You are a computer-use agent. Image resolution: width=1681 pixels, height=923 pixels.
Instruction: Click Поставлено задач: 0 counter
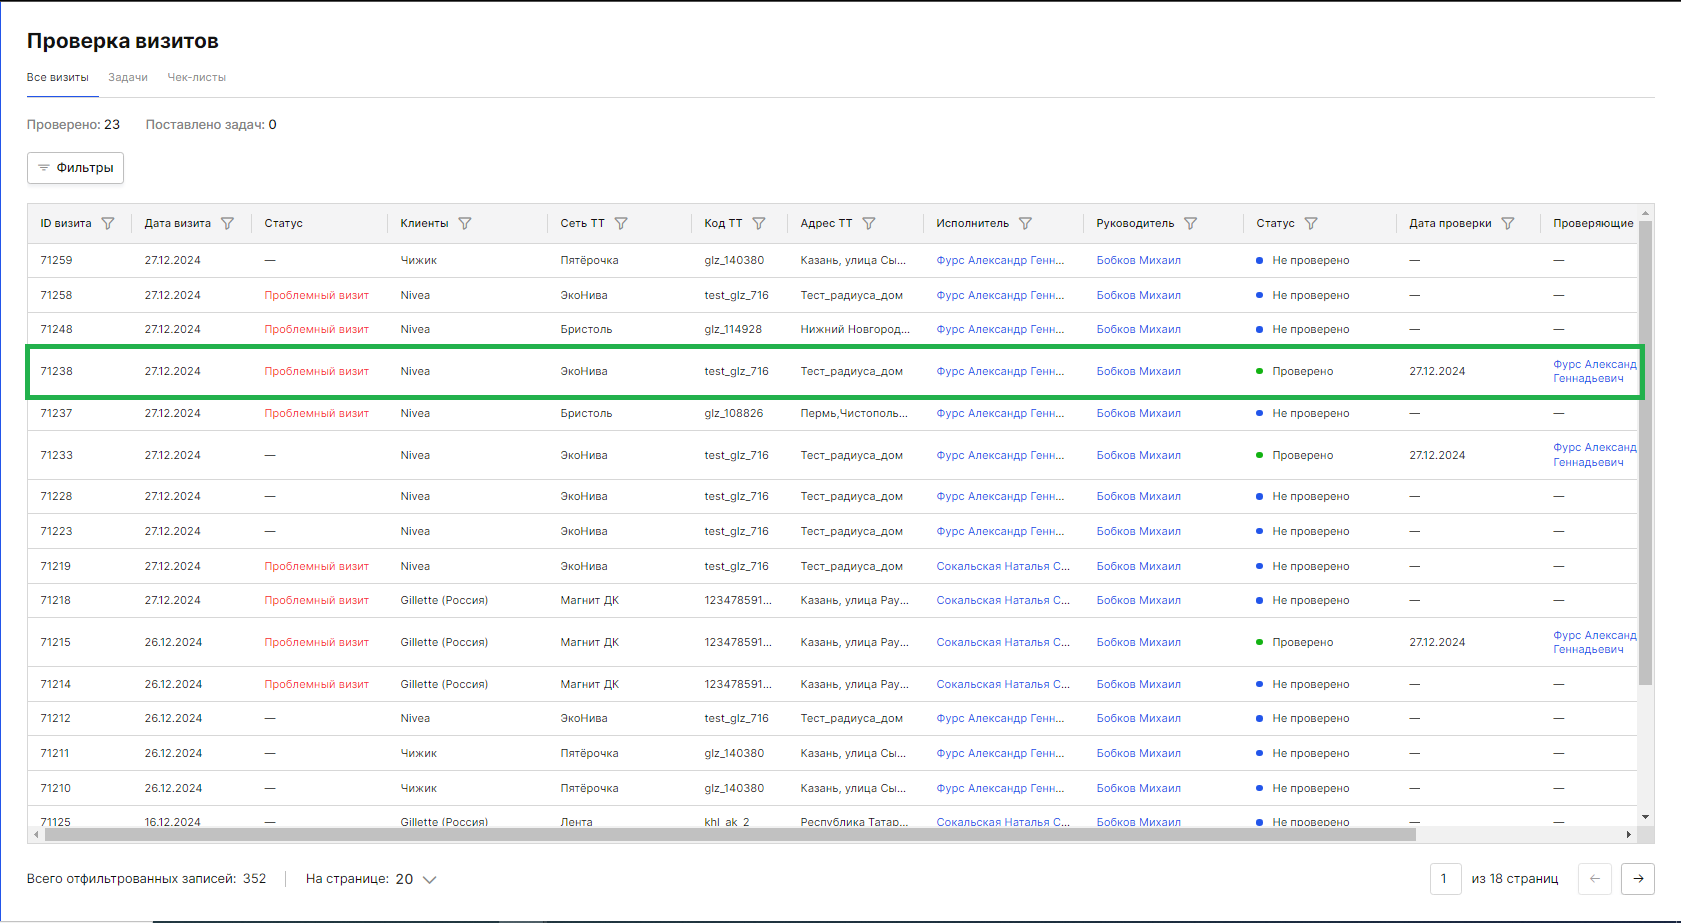[x=211, y=125]
